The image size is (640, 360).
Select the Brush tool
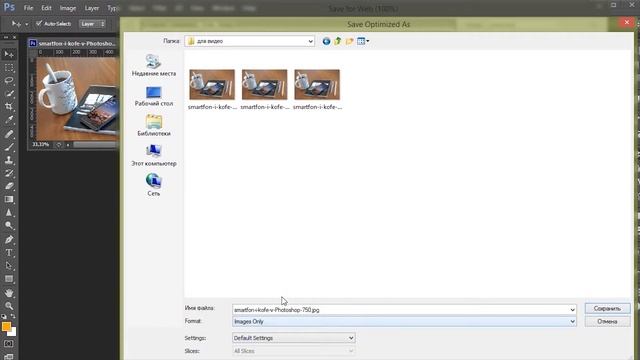coord(9,147)
